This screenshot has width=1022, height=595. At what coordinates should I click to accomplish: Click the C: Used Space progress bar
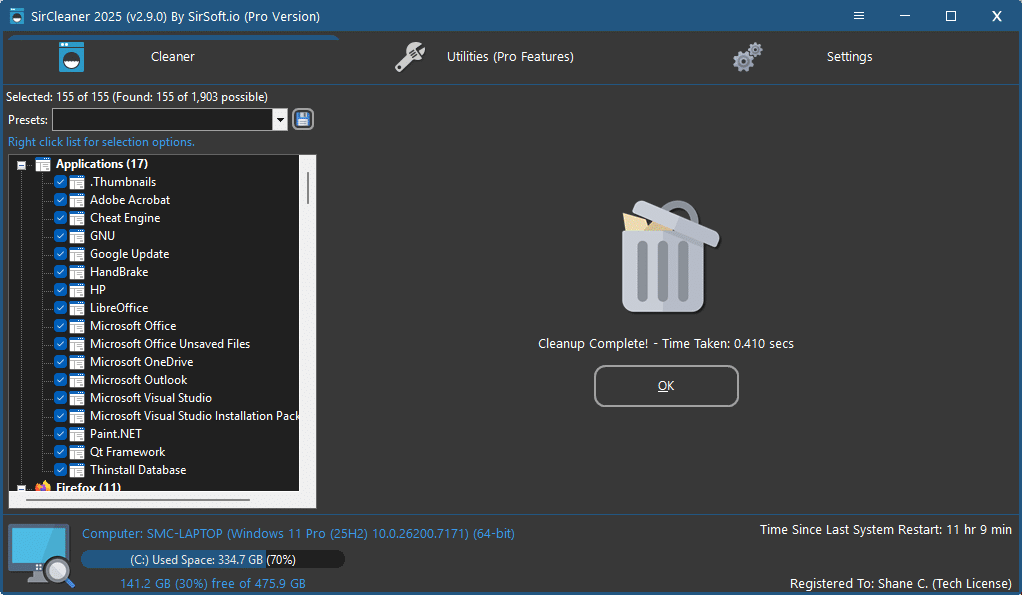point(212,559)
